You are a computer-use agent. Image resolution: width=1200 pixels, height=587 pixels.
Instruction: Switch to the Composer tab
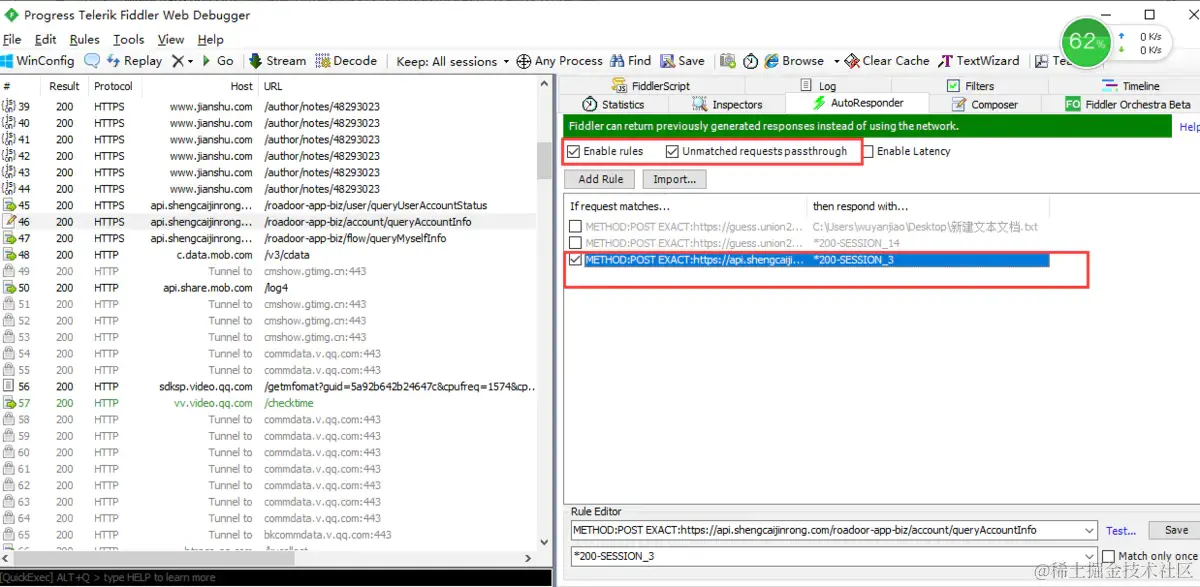(985, 104)
